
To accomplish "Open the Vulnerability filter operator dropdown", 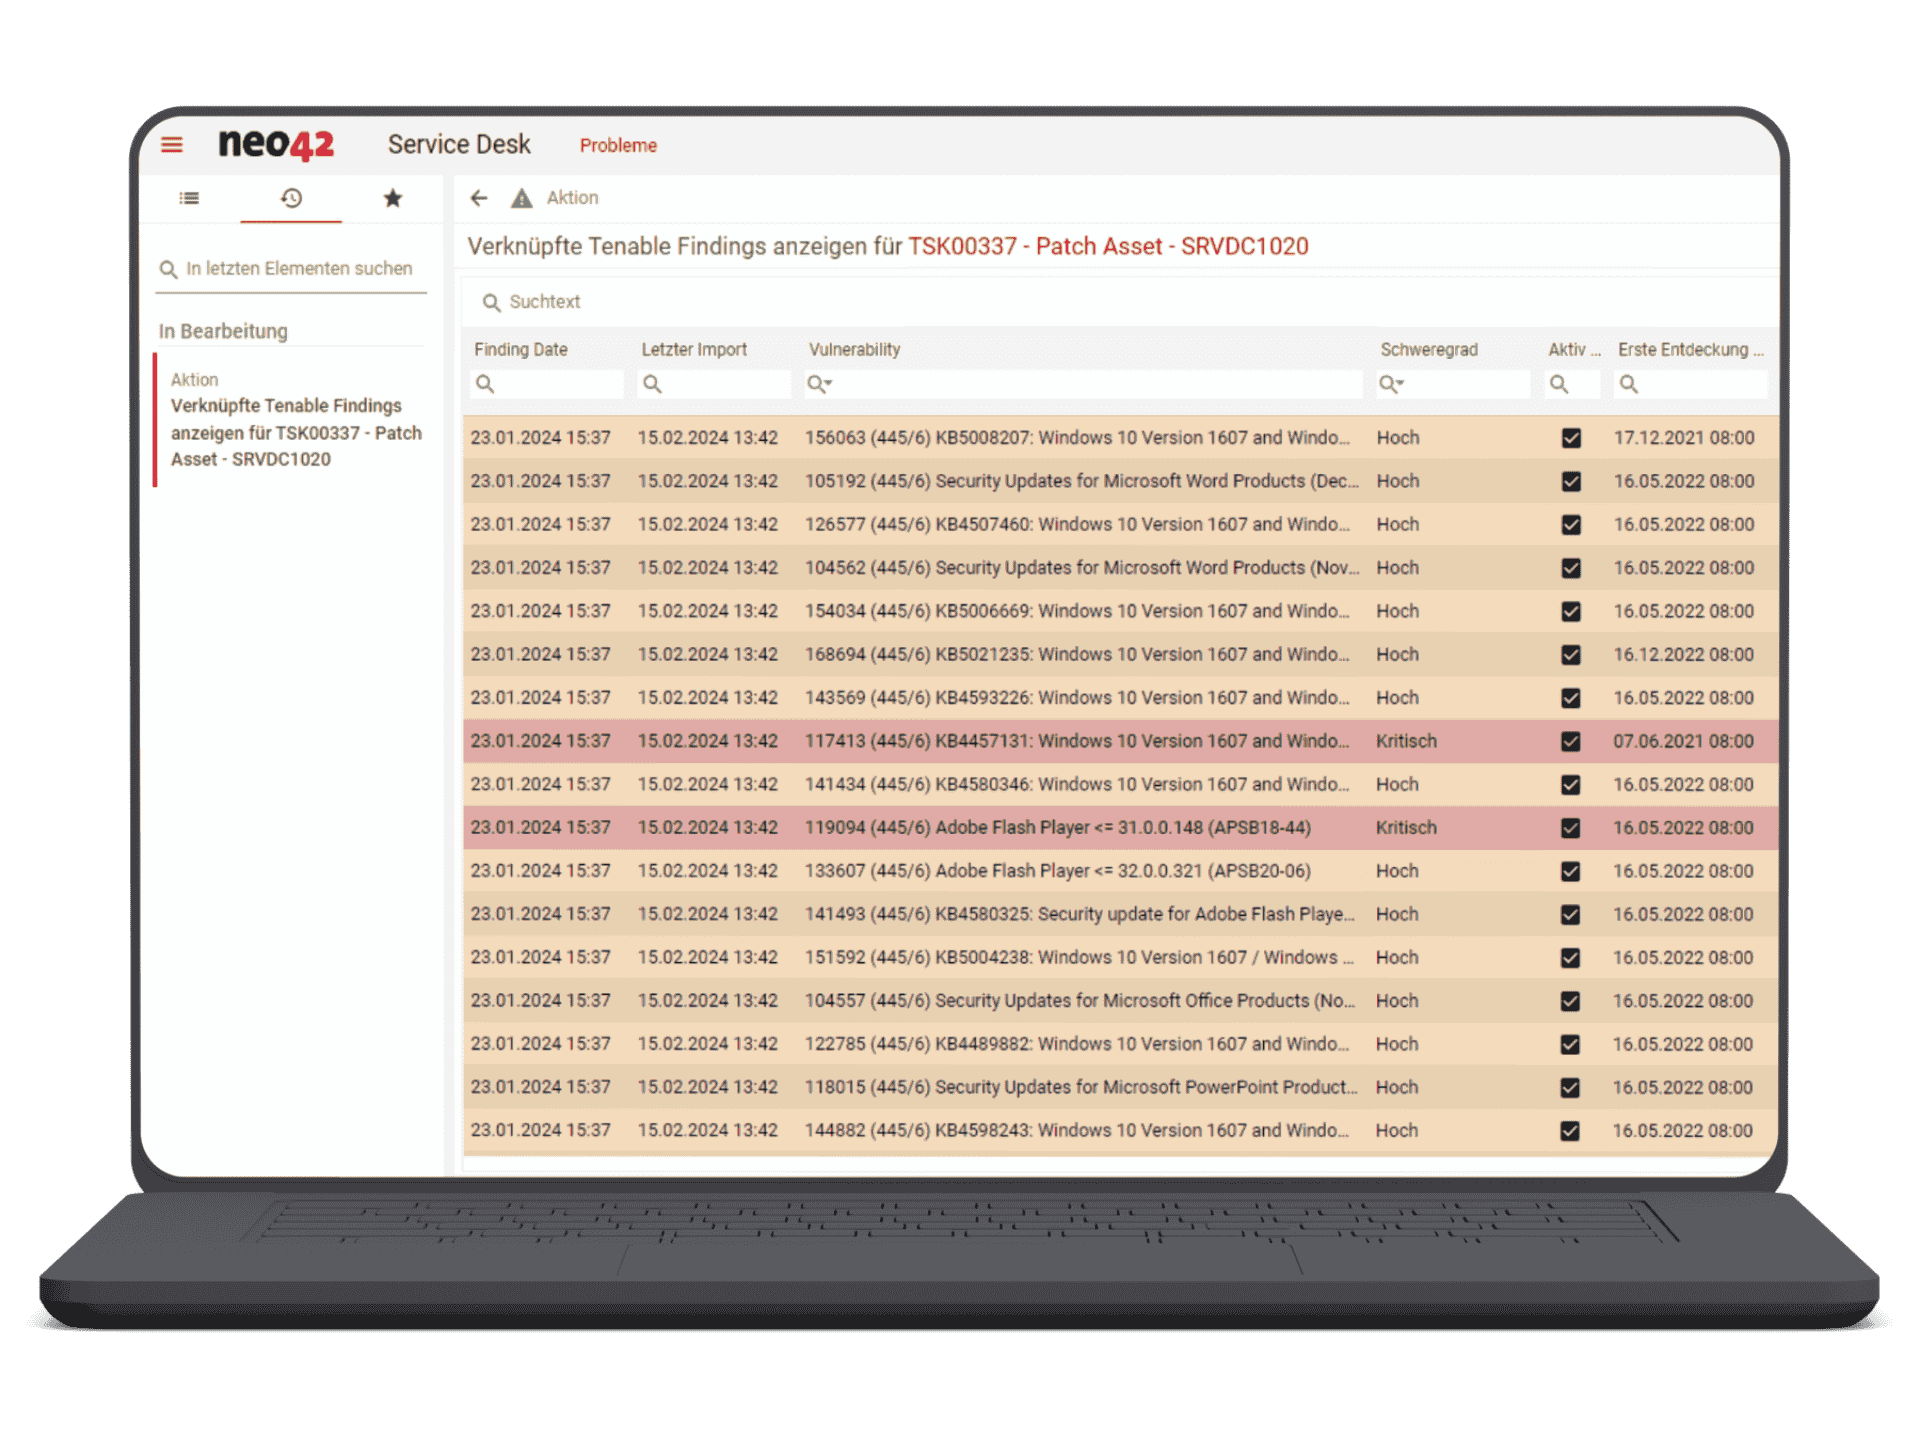I will [820, 384].
